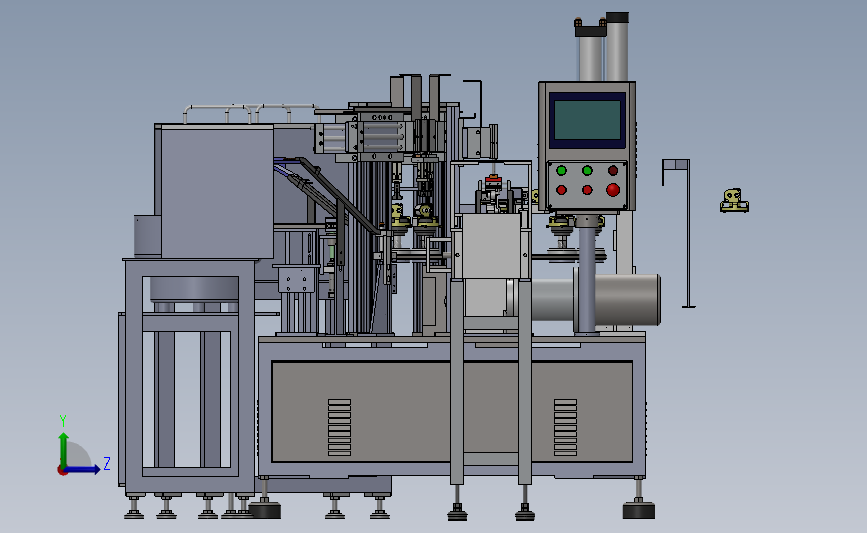Viewport: 867px width, 533px height.
Task: Select the right louvered vent on base cabinet
Action: click(565, 427)
